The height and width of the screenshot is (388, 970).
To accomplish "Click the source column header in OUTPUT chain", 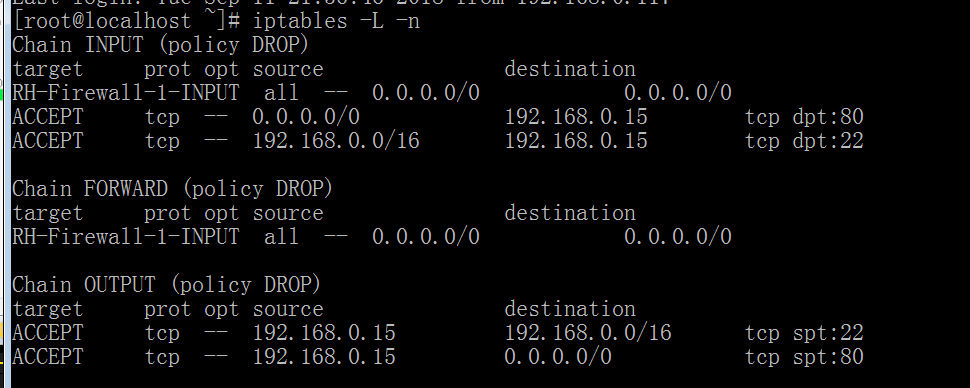I will coord(288,309).
